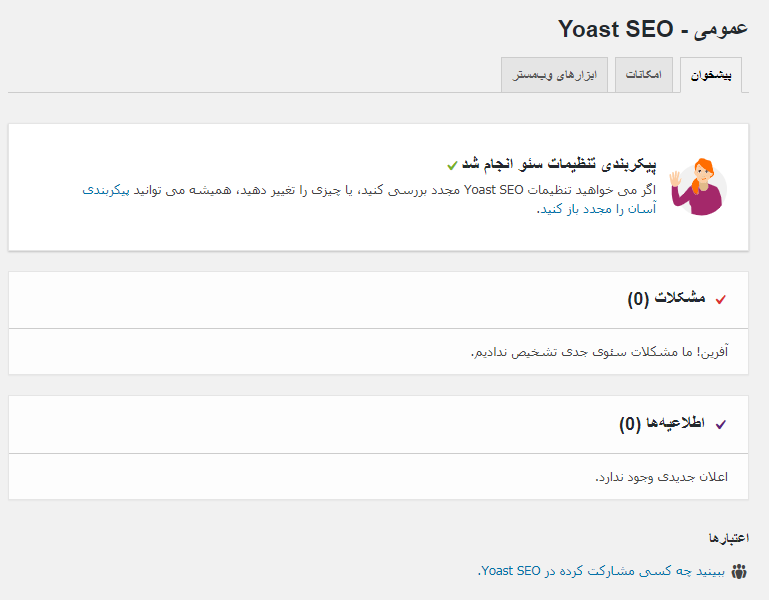This screenshot has height=600, width=769.
Task: Switch to the پیشخوان tab
Action: [x=711, y=75]
